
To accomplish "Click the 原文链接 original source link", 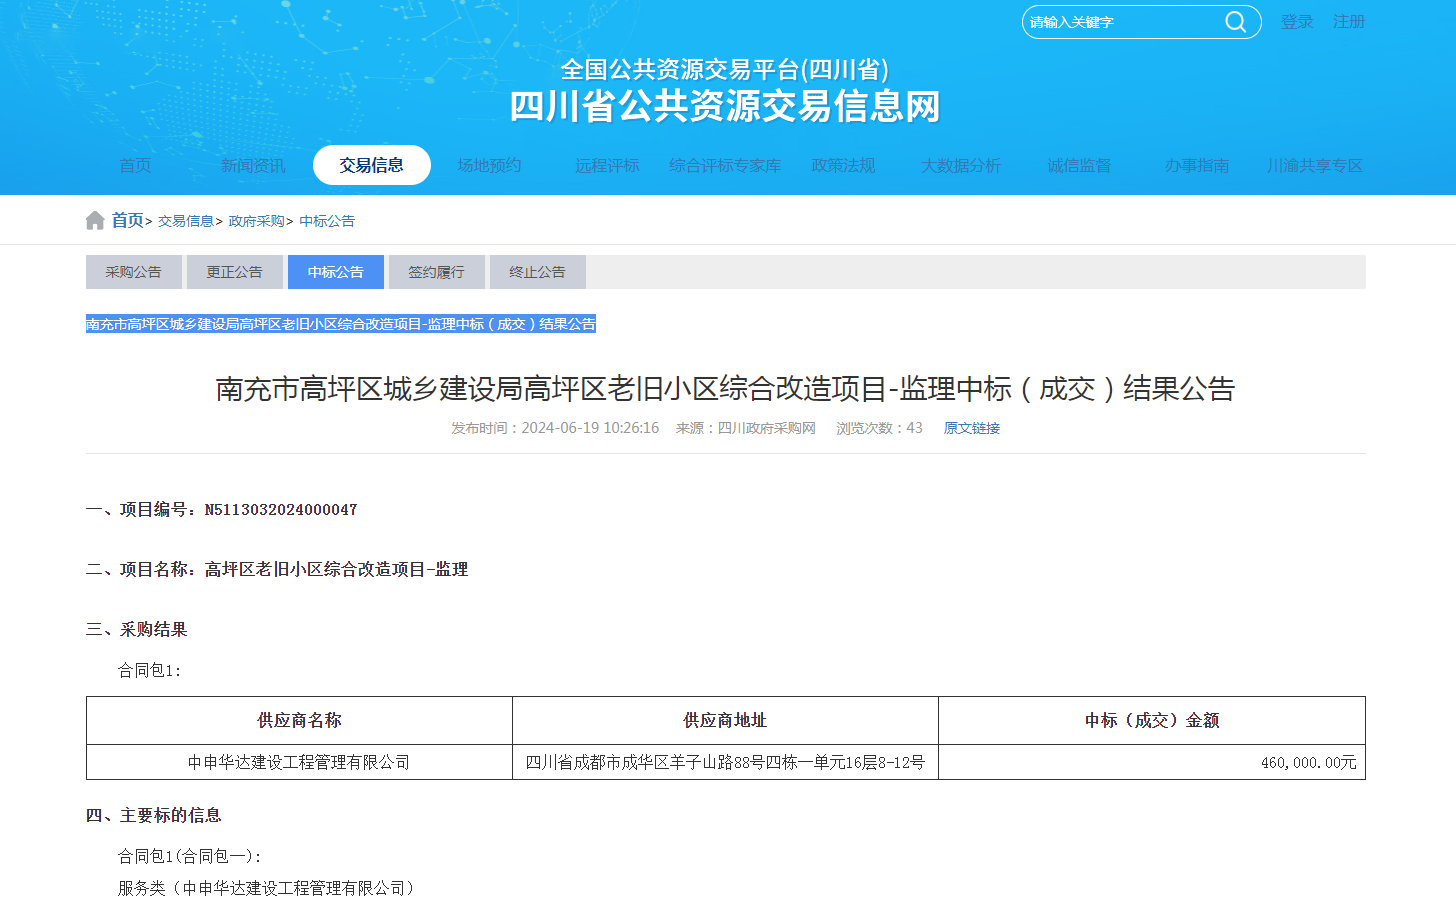I will coord(971,428).
